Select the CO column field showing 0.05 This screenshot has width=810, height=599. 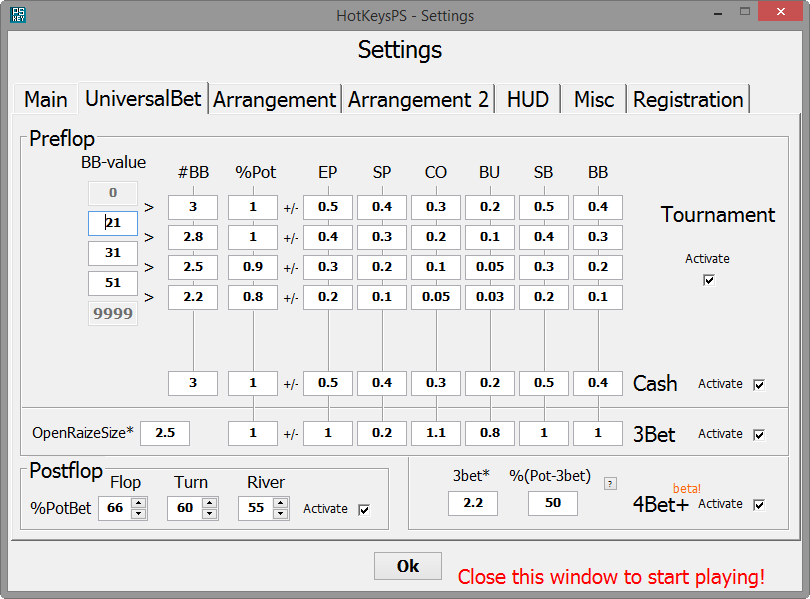[x=436, y=297]
